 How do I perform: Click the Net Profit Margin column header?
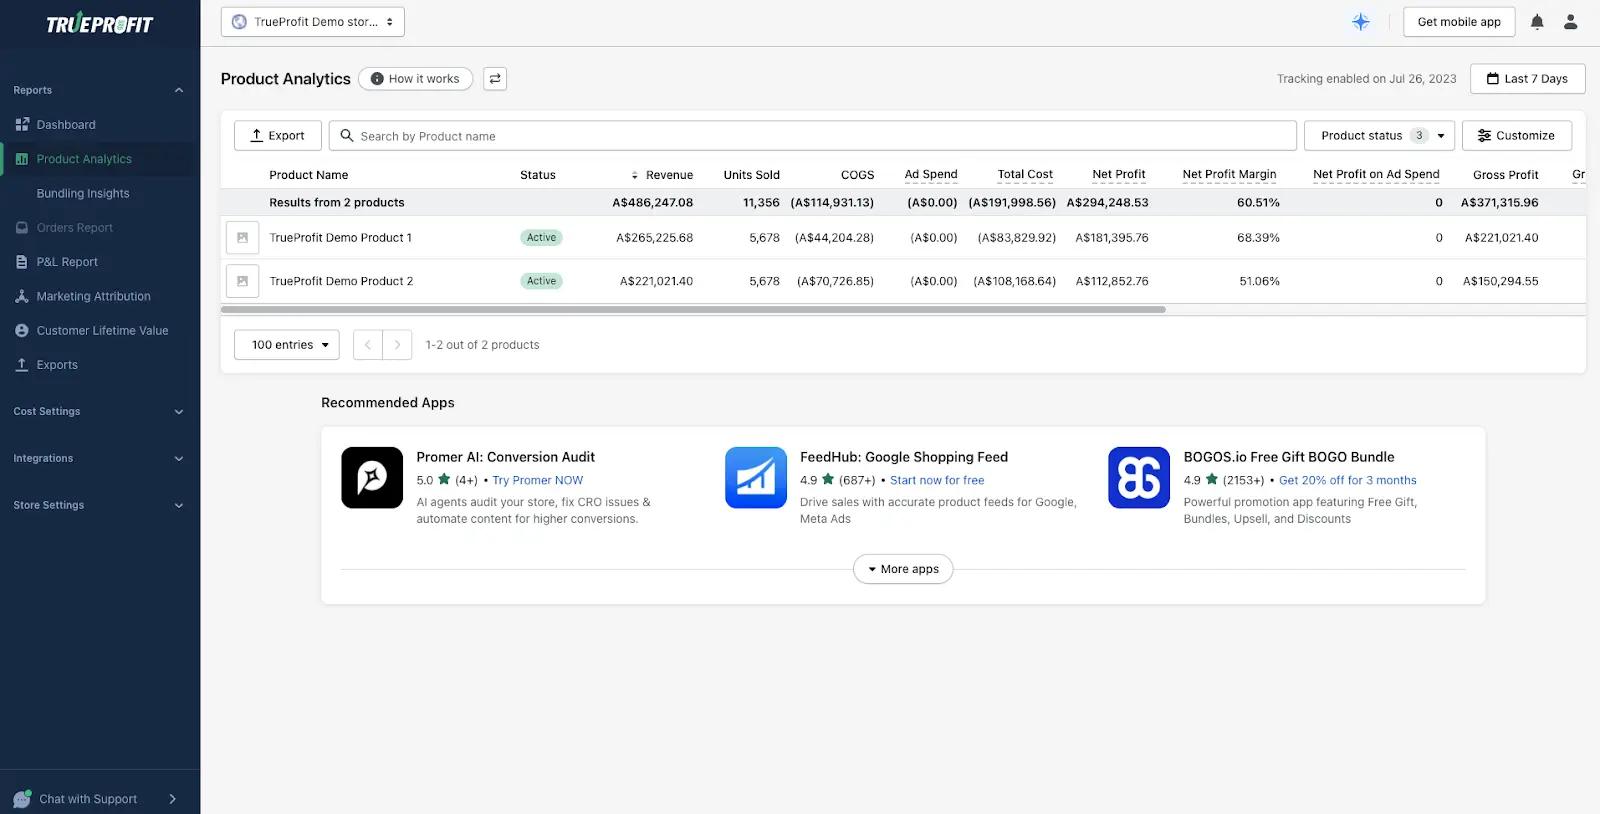point(1230,175)
